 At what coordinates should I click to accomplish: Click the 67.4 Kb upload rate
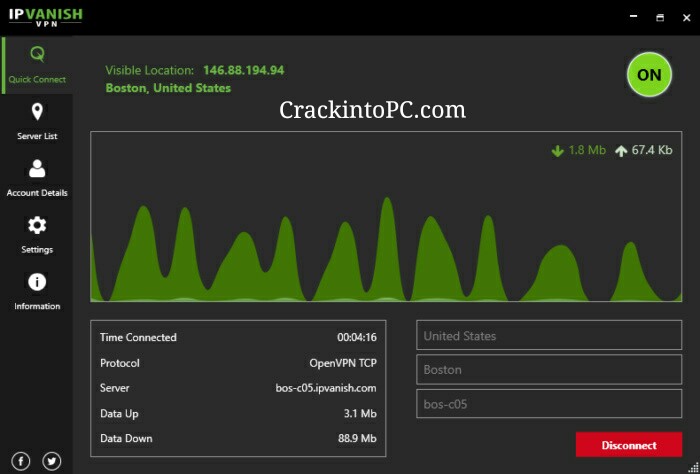[652, 150]
